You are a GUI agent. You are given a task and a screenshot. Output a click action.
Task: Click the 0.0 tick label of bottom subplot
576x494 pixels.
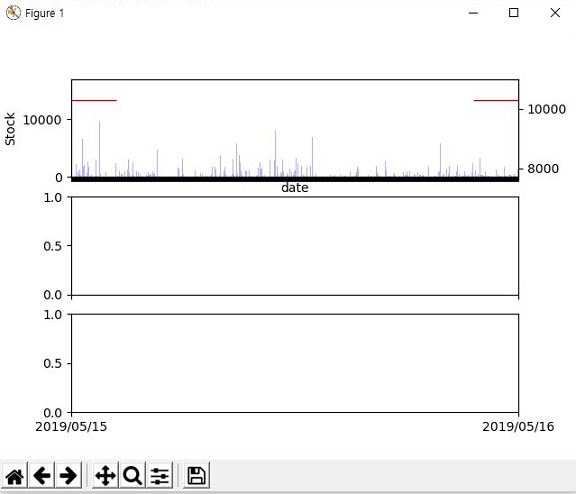(53, 413)
